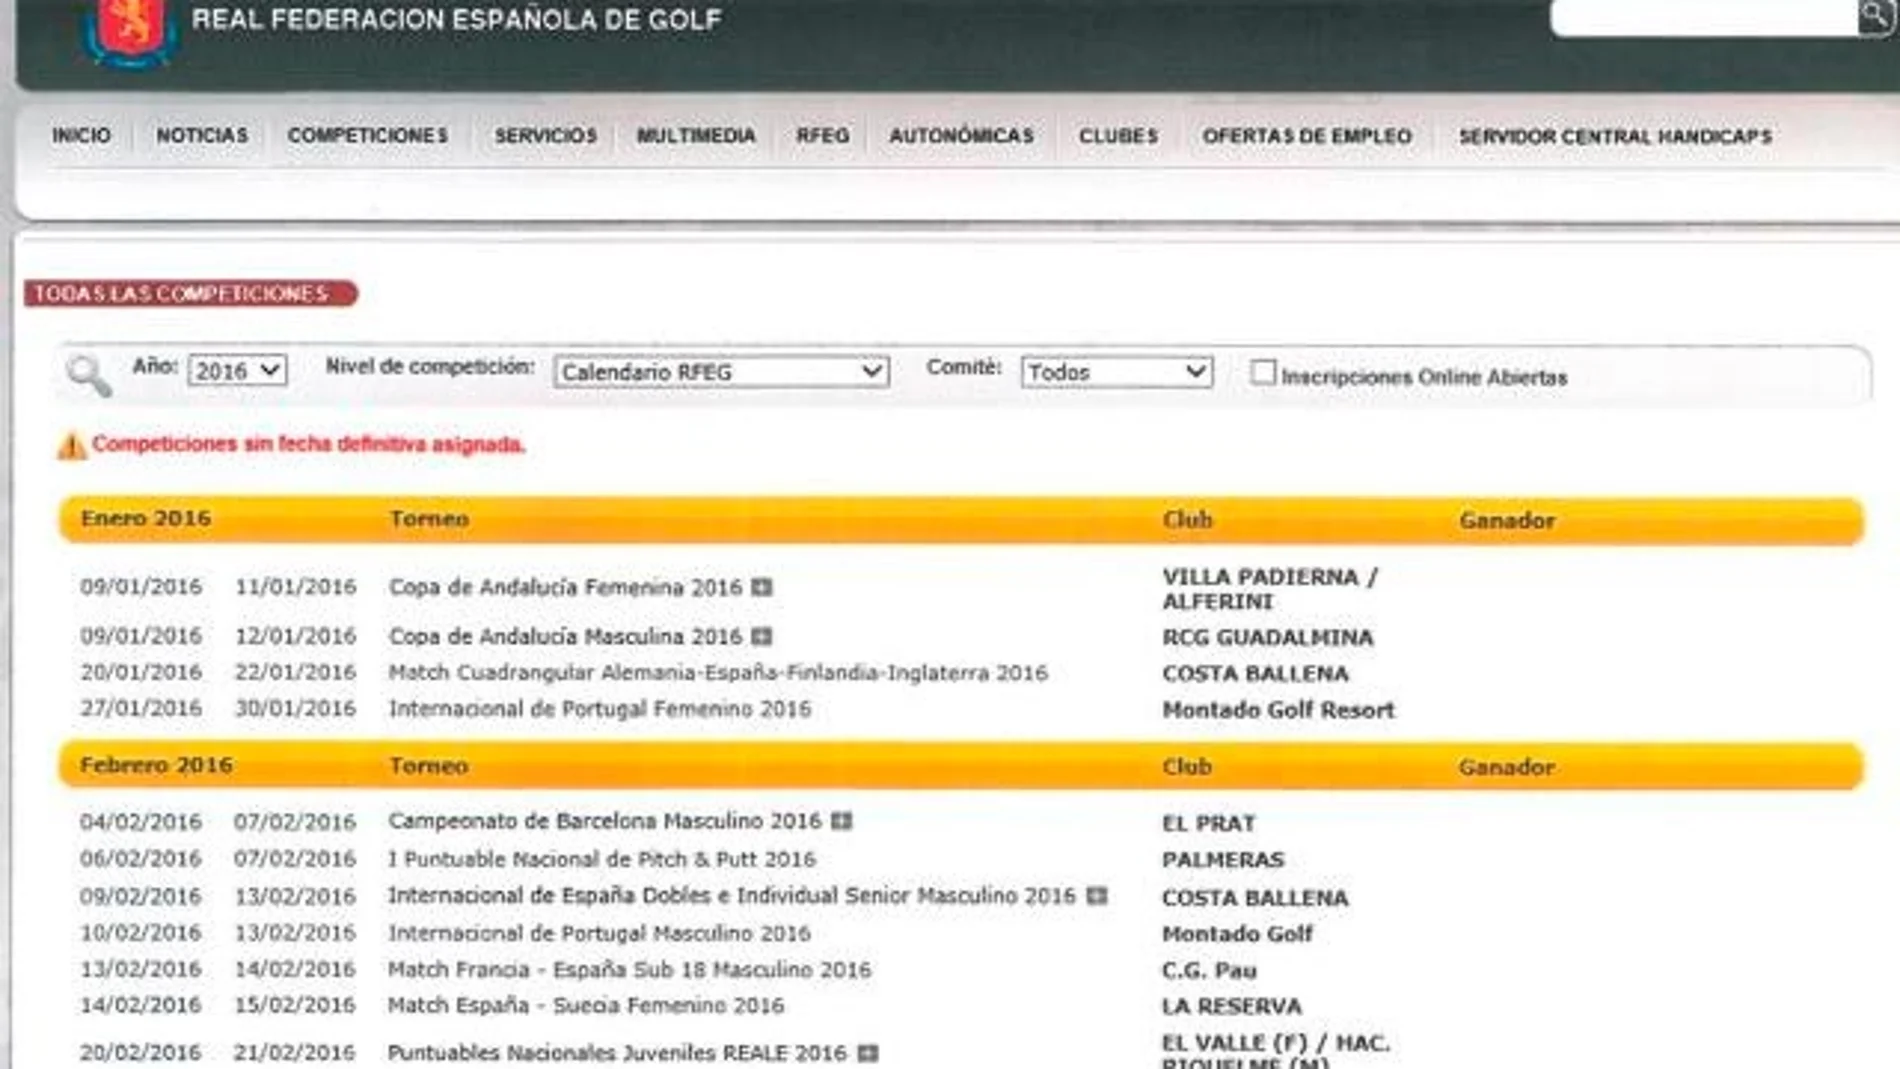
Task: Expand plus icon for Copa de Andalucía Femenina
Action: coord(762,587)
